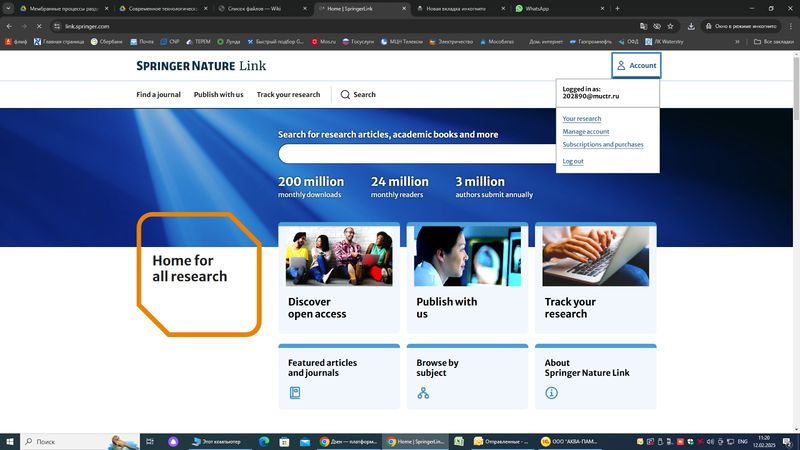Click the translate page icon in address bar
This screenshot has width=800, height=450.
click(643, 26)
